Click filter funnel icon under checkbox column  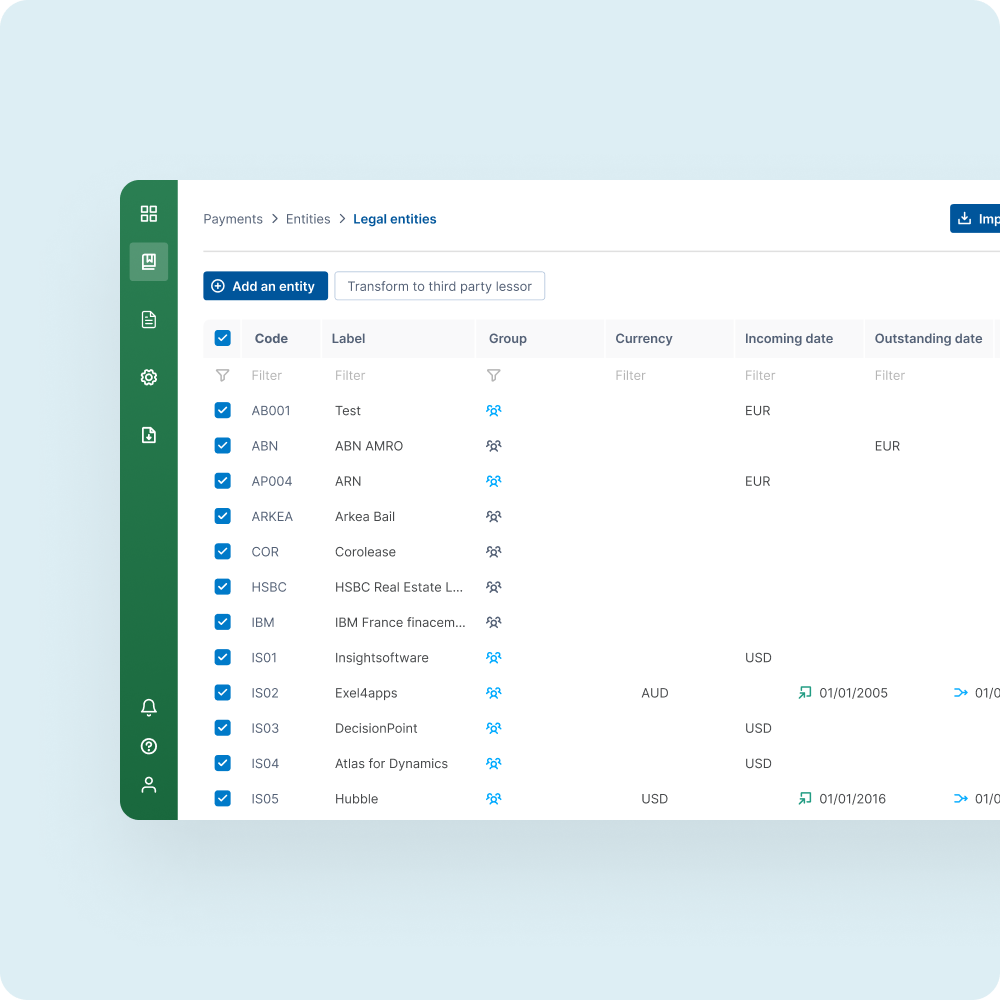[x=223, y=376]
